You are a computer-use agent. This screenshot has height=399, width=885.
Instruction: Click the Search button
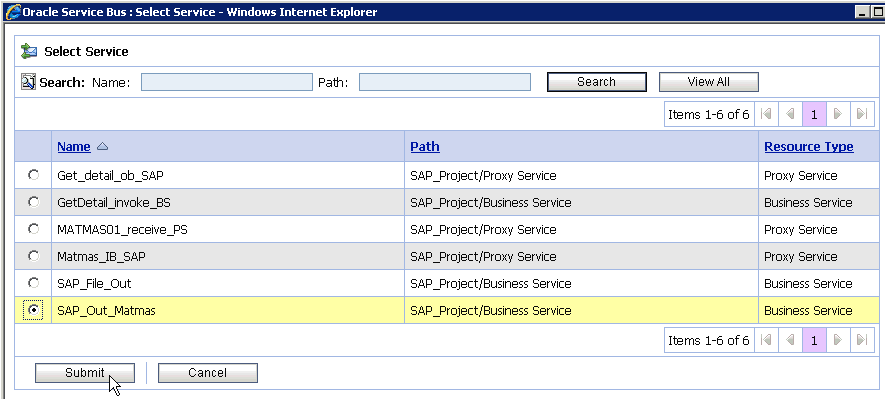tap(597, 82)
